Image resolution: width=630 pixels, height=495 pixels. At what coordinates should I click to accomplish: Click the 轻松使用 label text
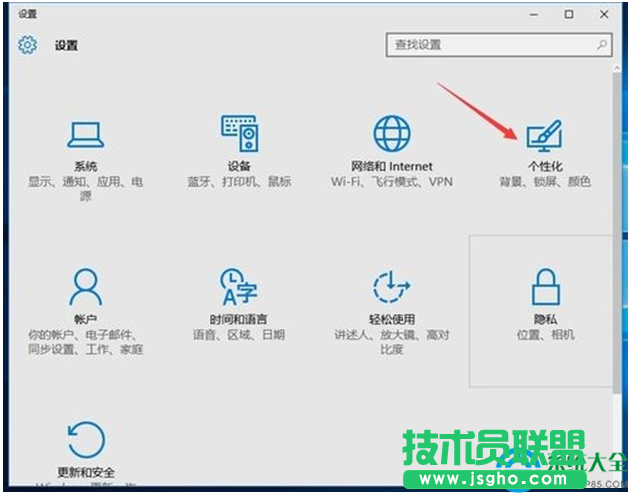392,319
